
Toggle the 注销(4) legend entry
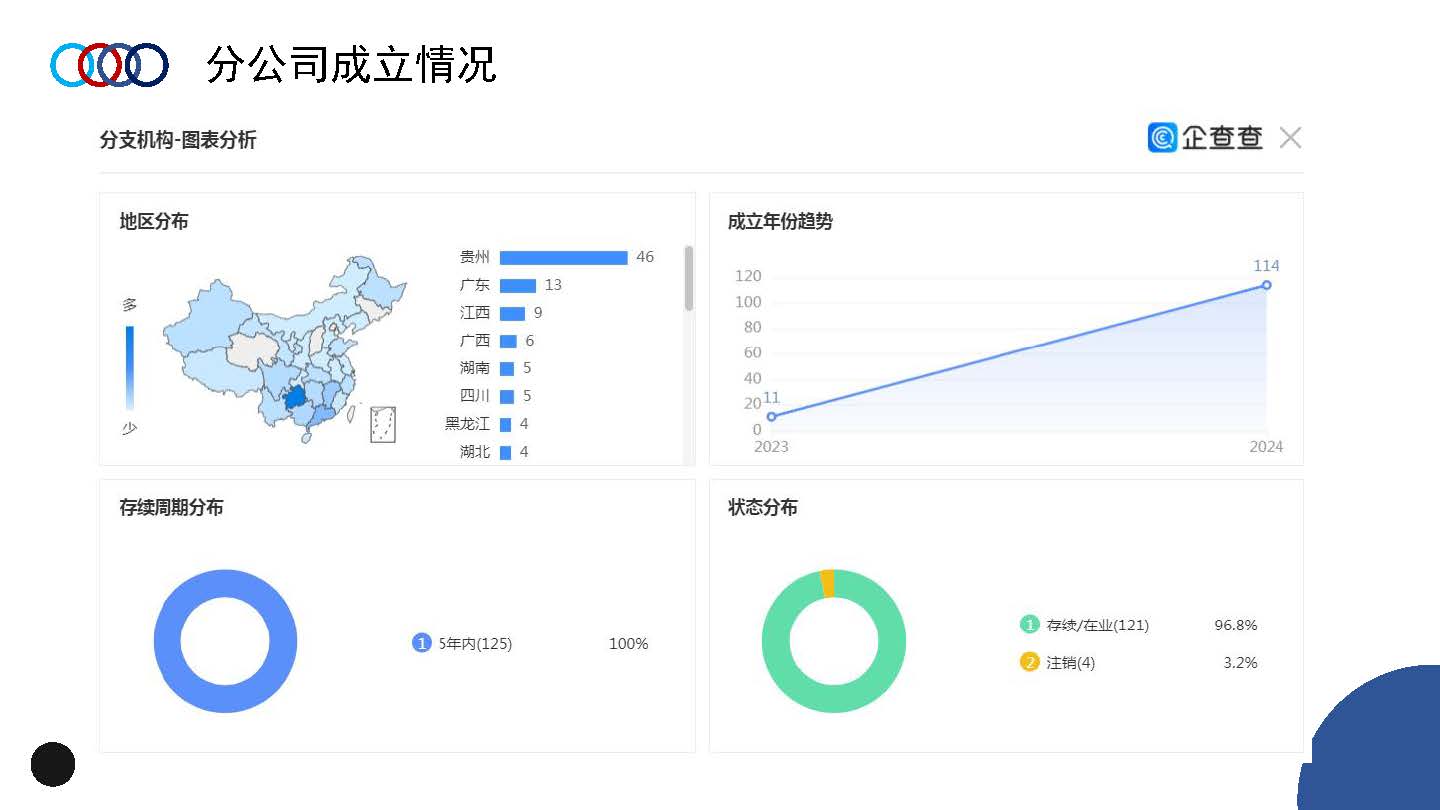point(1058,662)
